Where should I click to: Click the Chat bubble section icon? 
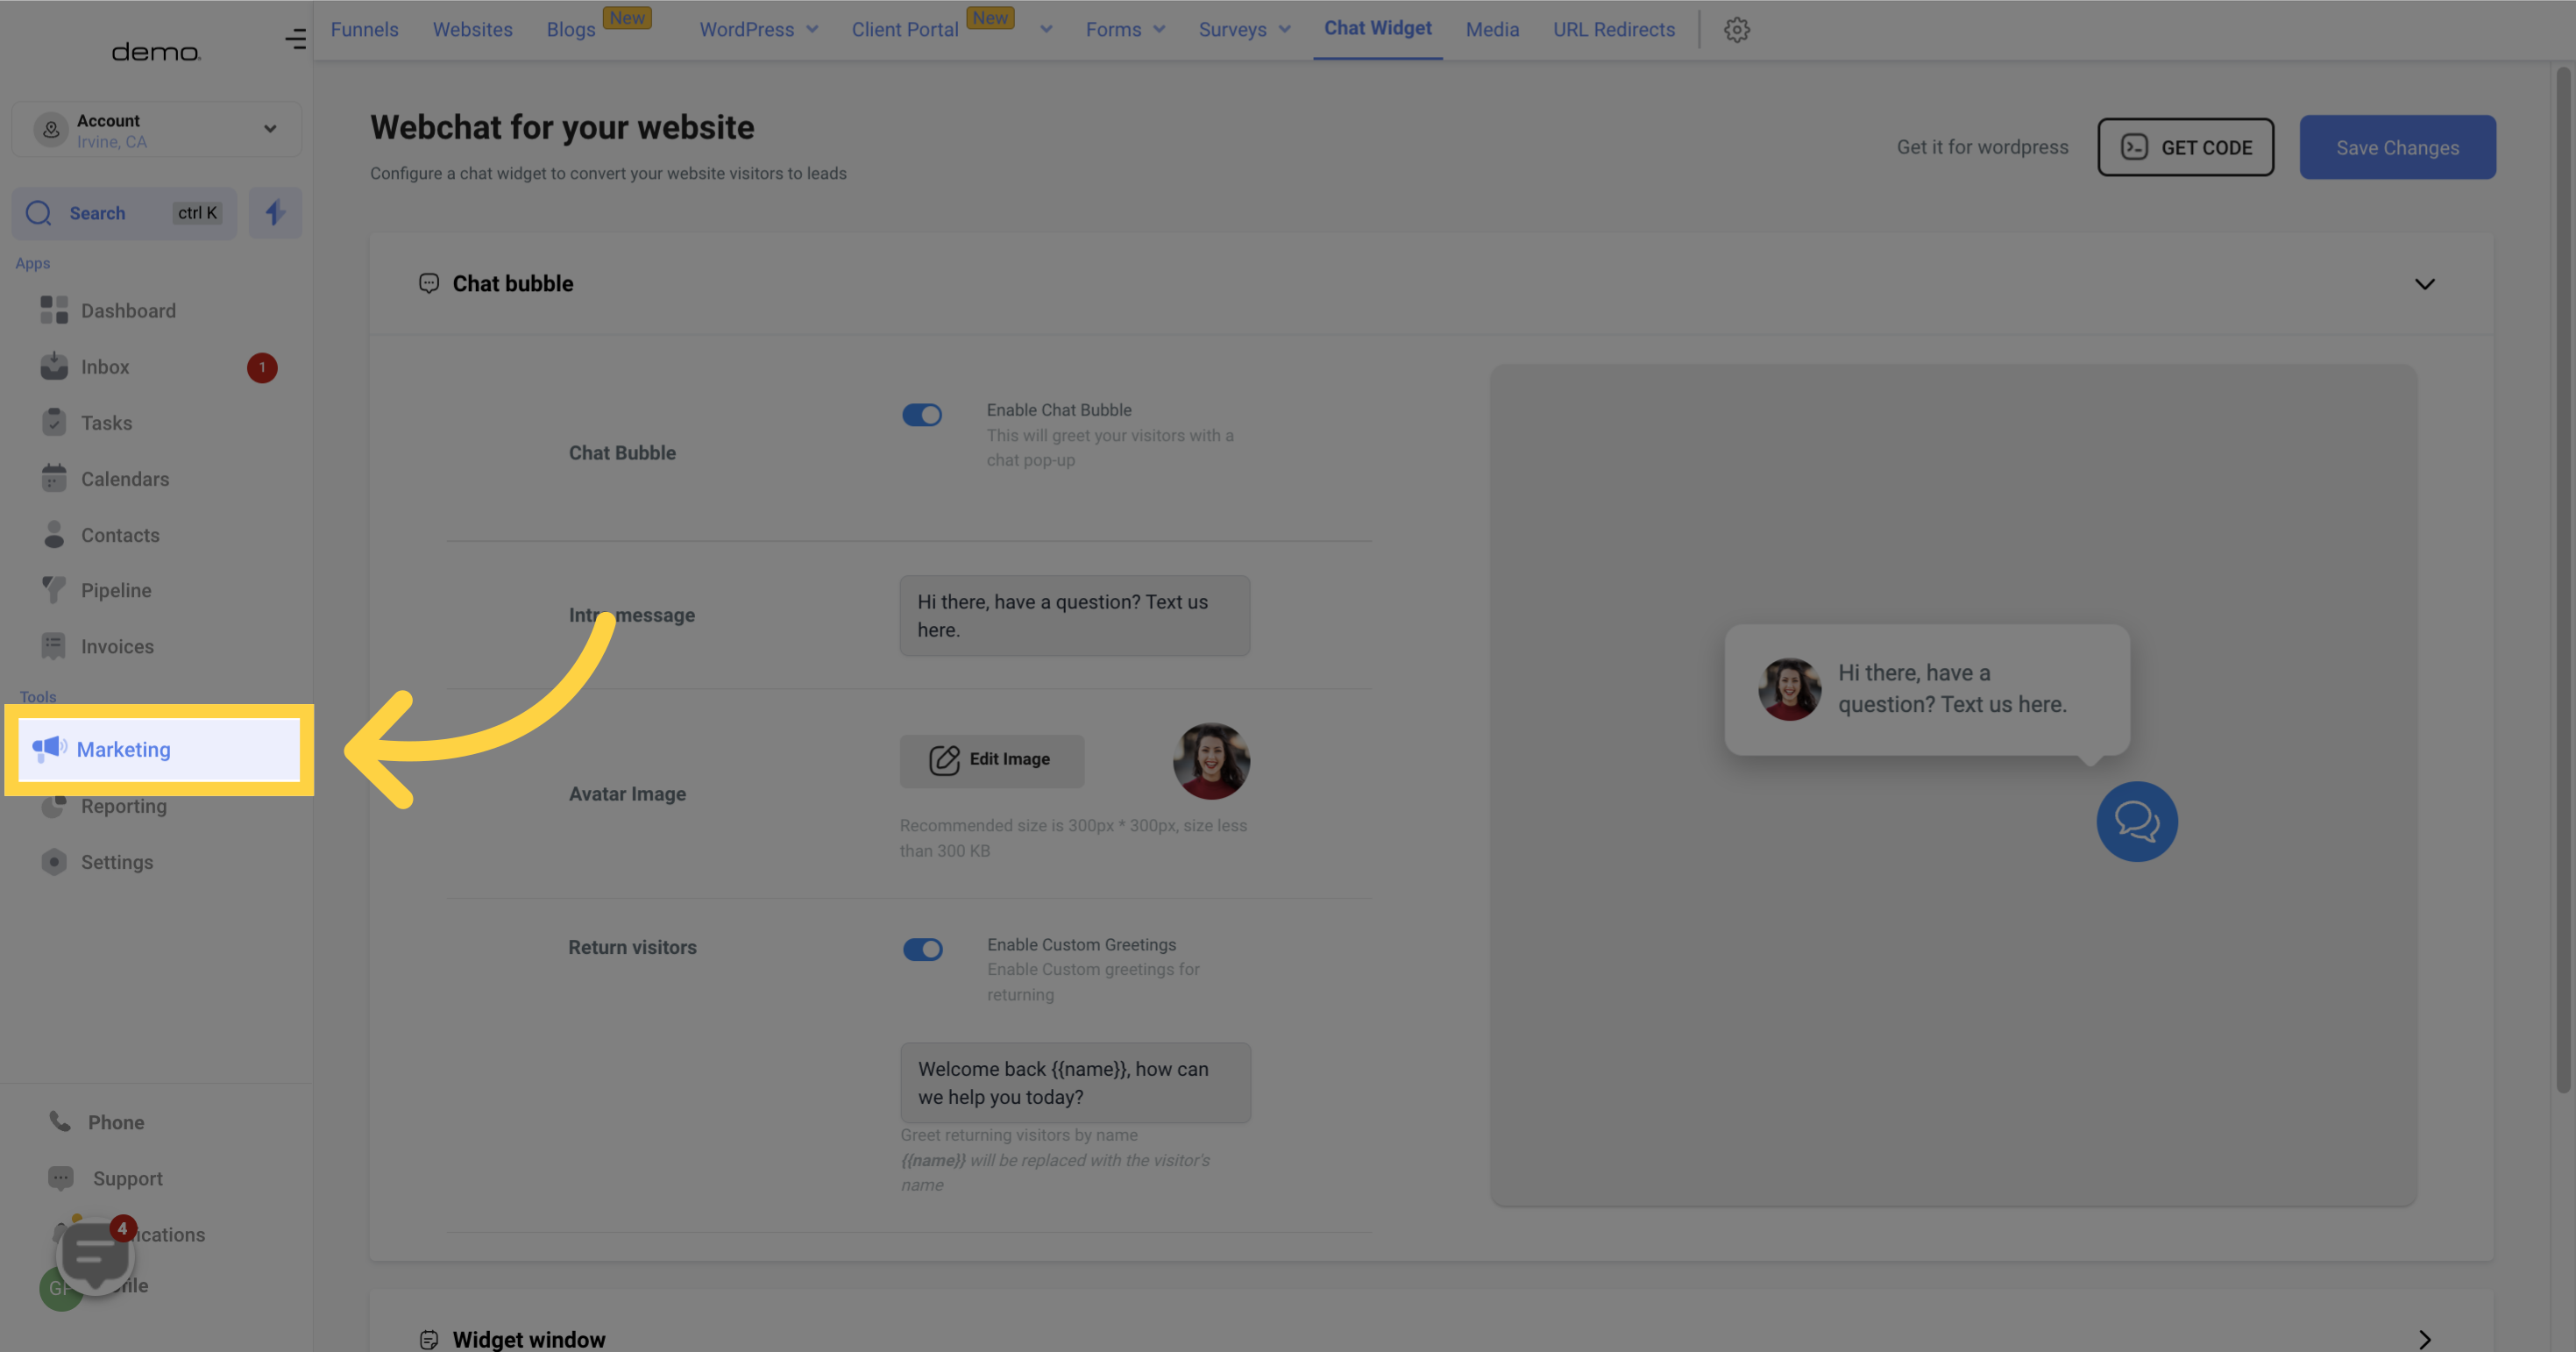click(429, 283)
